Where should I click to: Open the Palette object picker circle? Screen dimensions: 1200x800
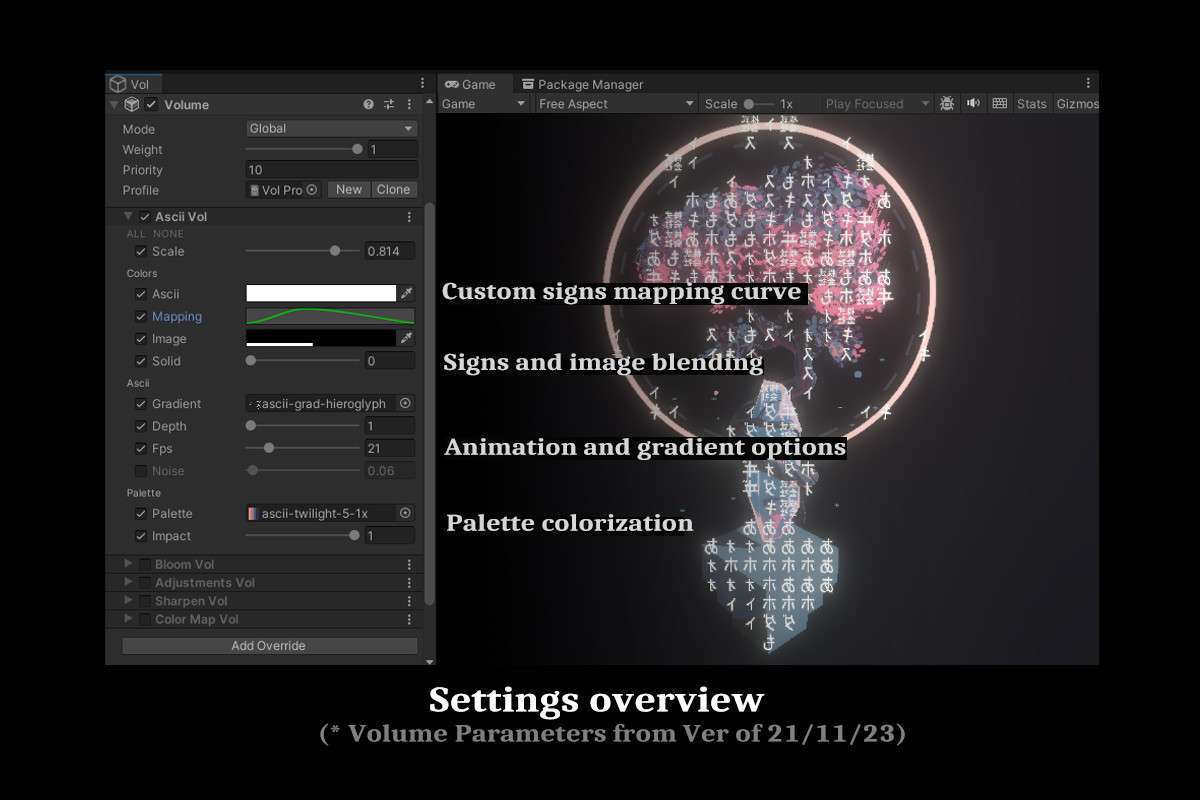point(405,513)
